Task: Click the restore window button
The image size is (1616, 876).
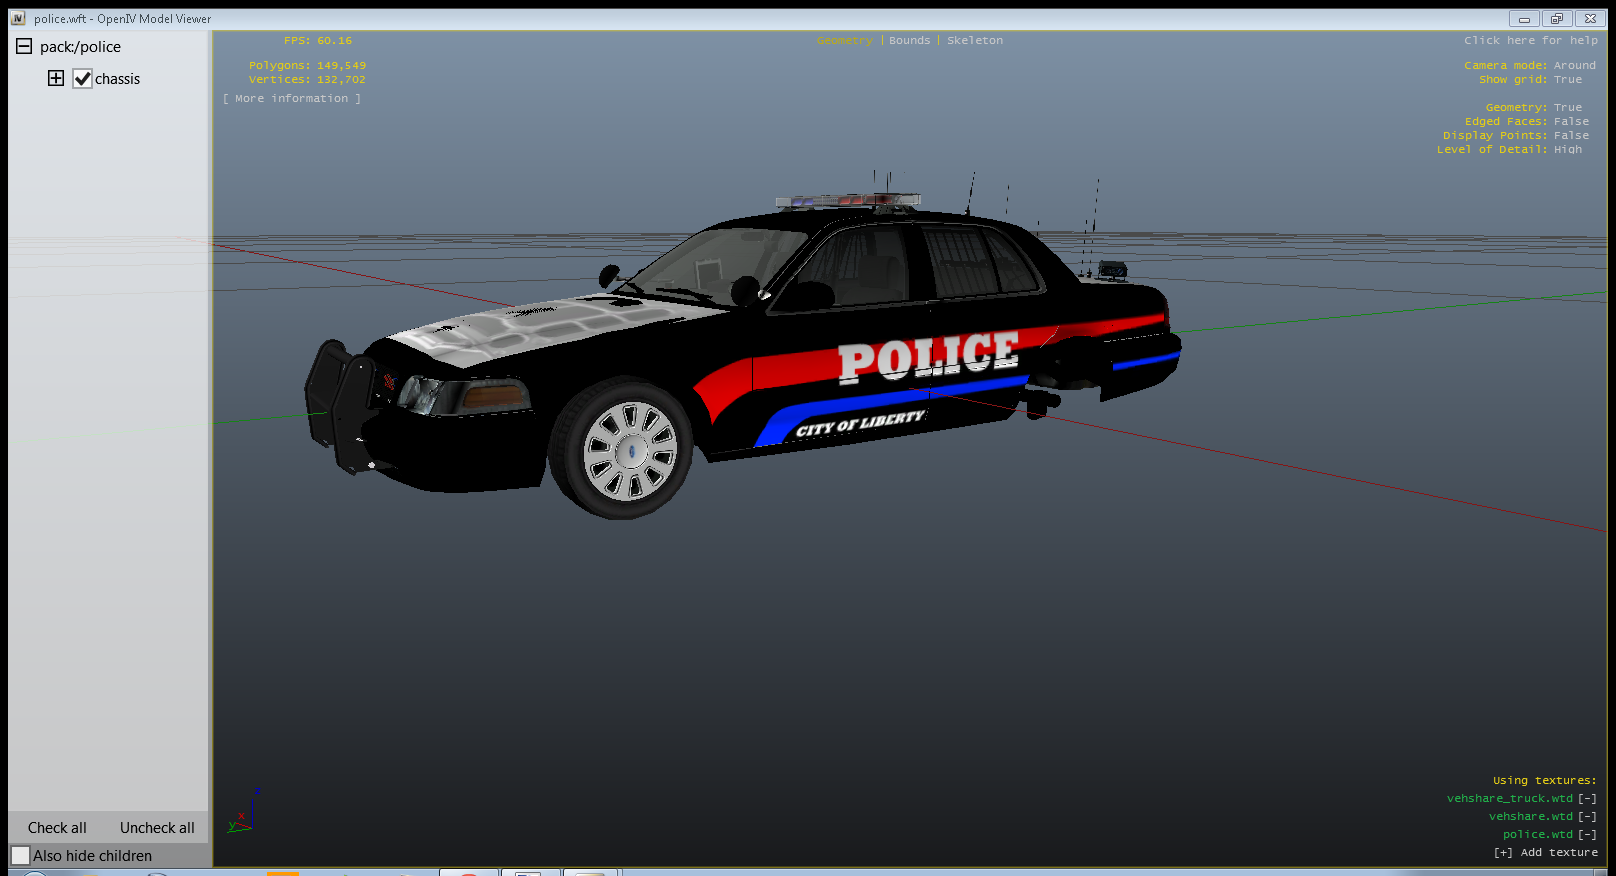Action: [x=1557, y=19]
